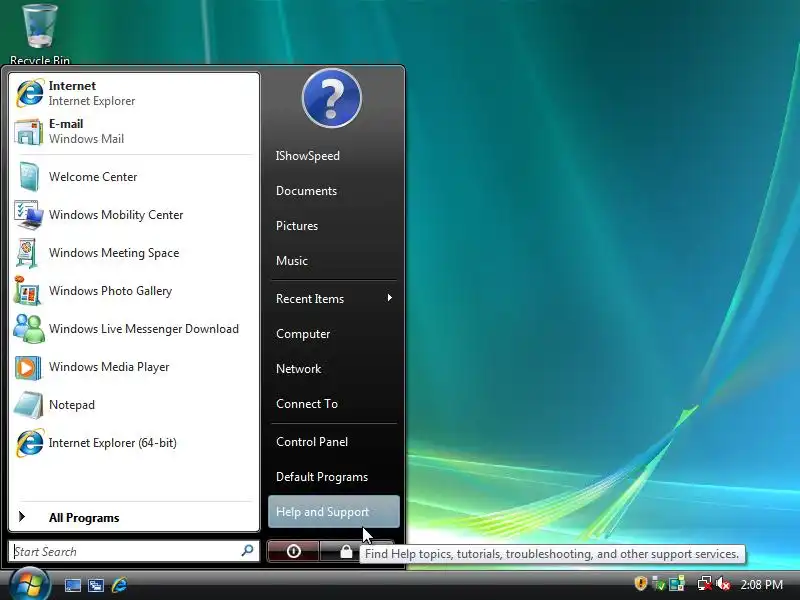800x600 pixels.
Task: Open Computer from Start menu
Action: click(x=333, y=334)
